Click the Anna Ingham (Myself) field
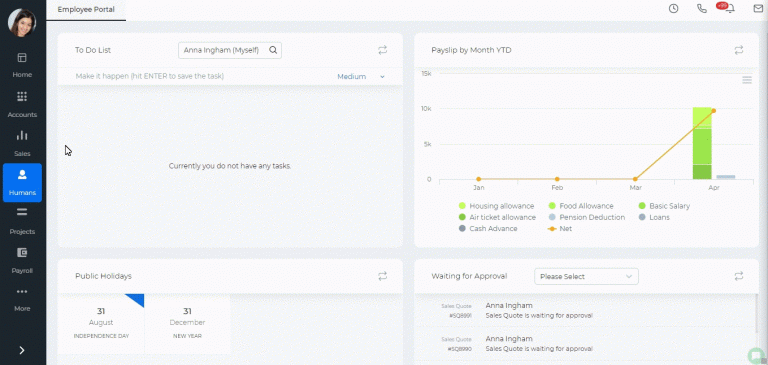This screenshot has height=365, width=768. (230, 50)
